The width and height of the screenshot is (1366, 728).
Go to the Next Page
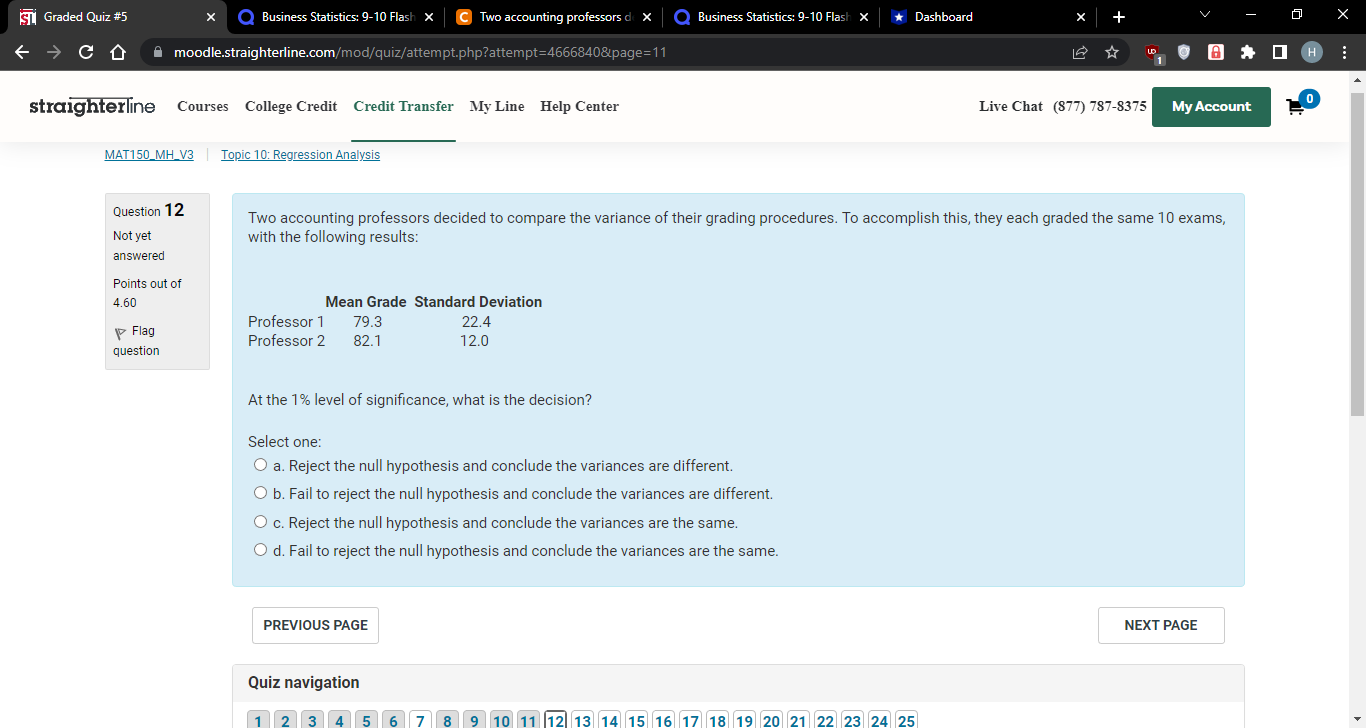(x=1161, y=625)
